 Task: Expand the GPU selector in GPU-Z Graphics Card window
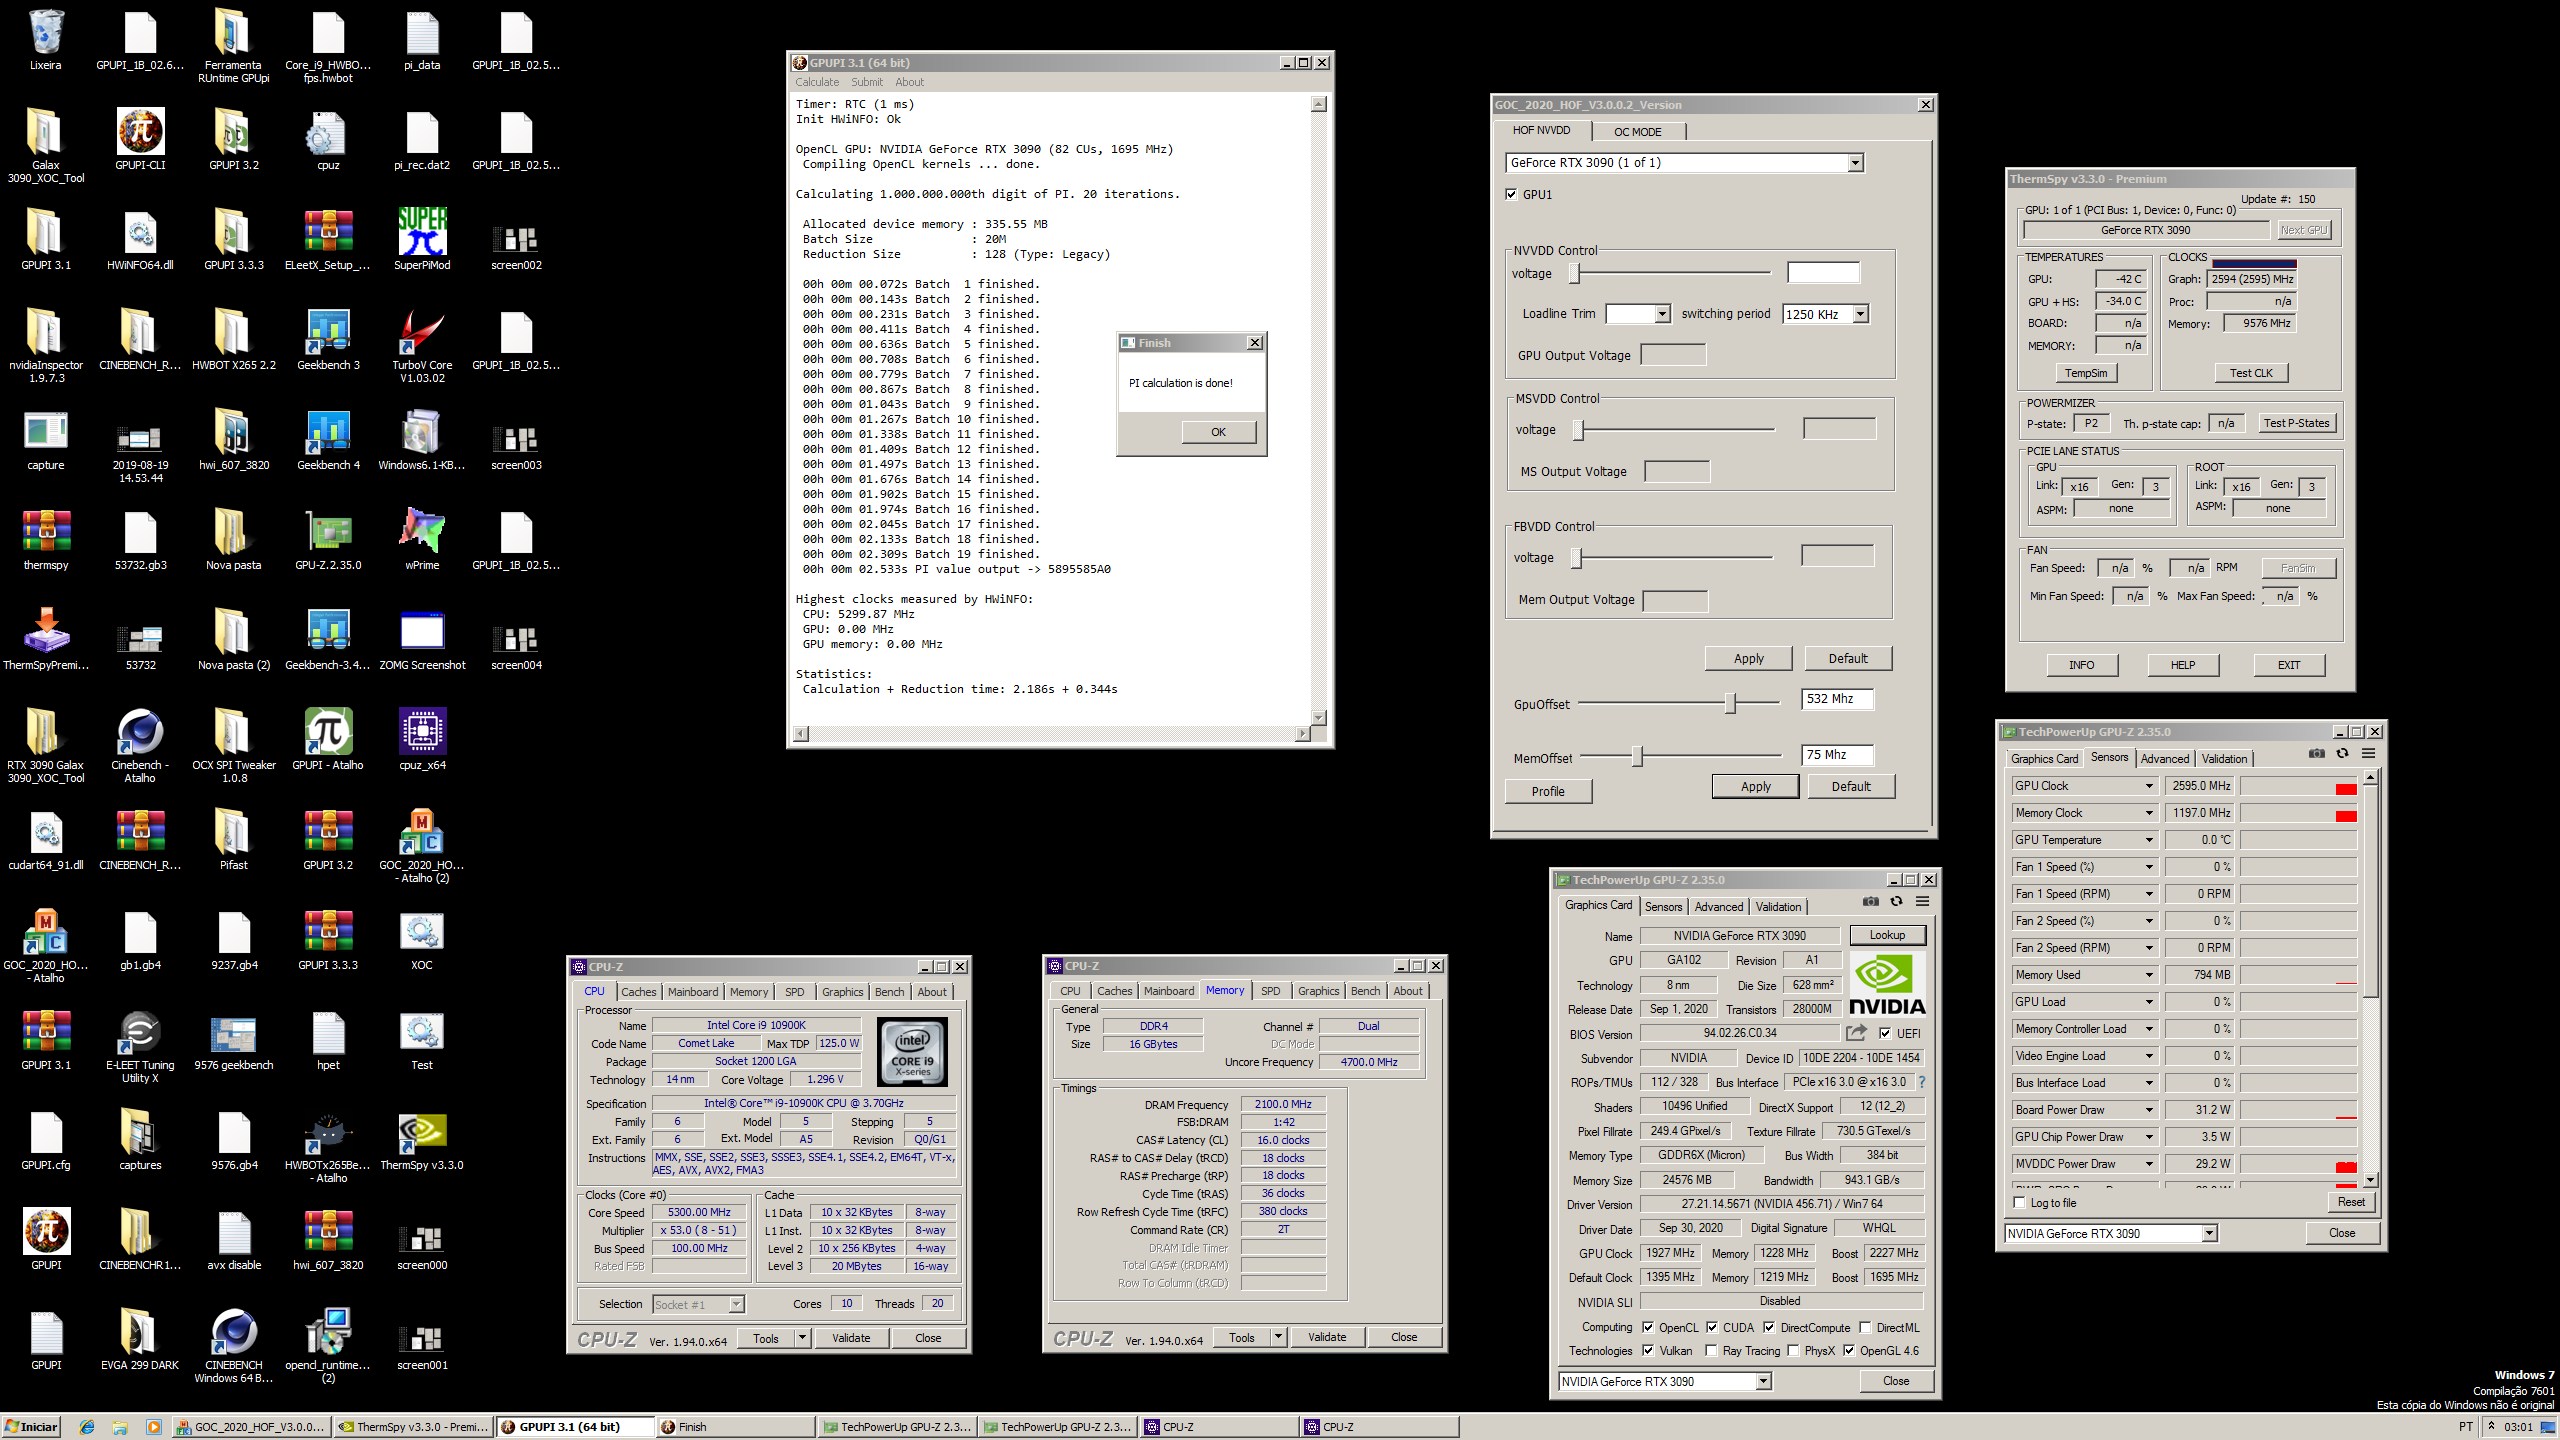1764,1381
